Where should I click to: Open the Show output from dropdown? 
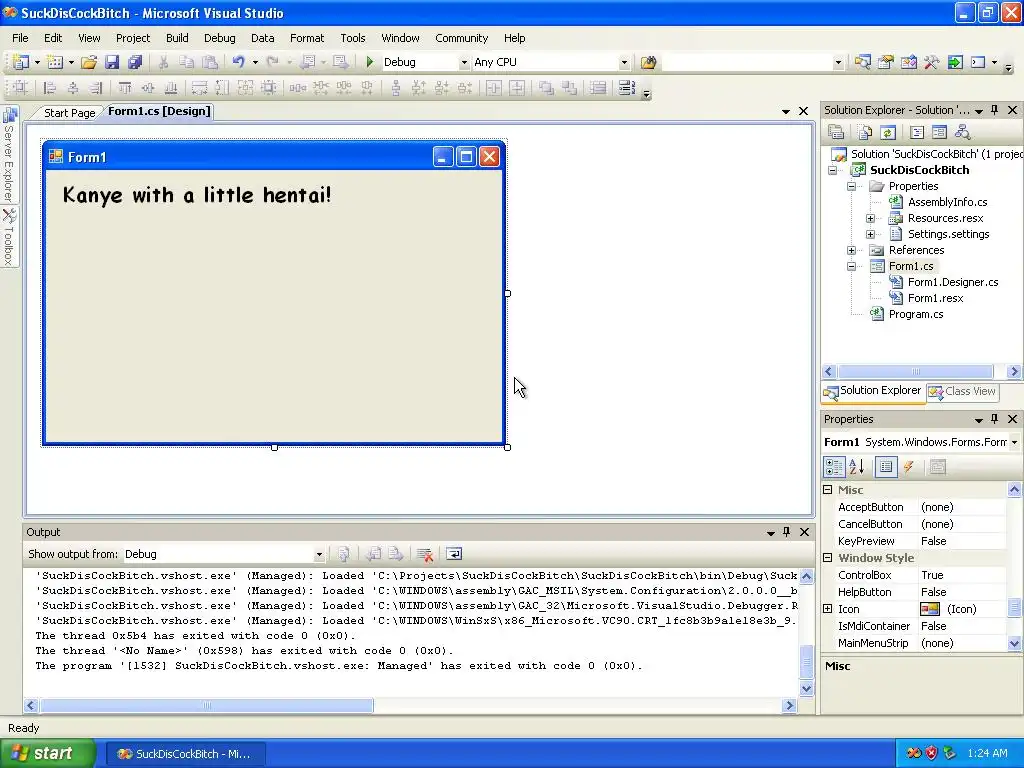[x=319, y=554]
